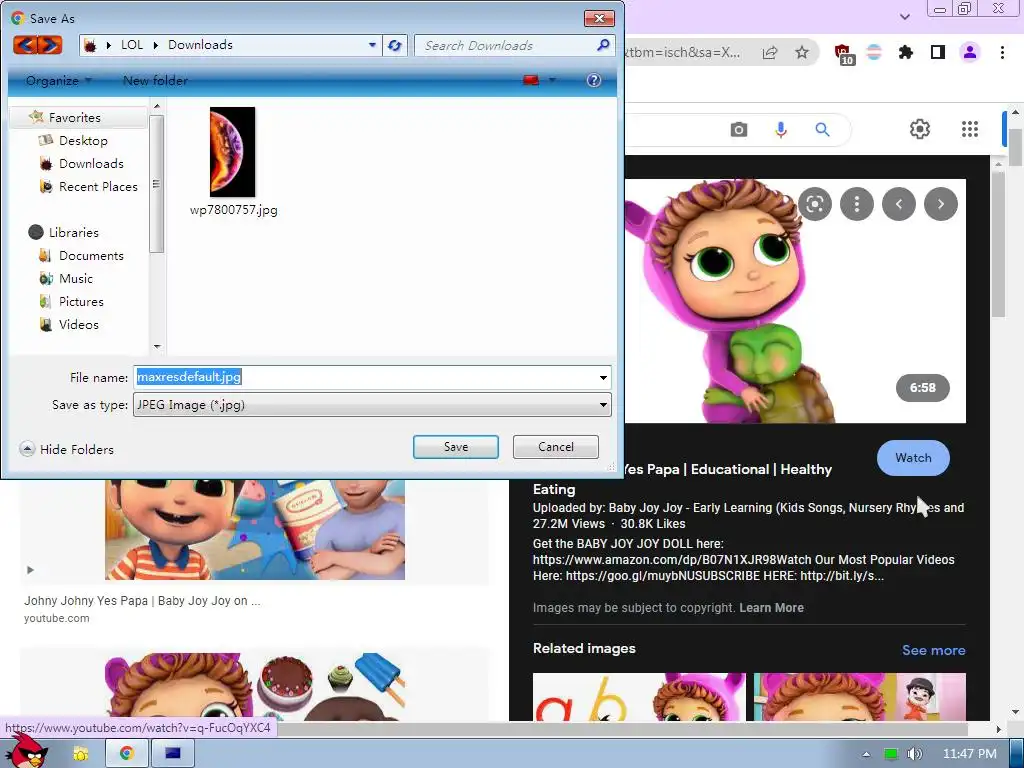
Task: Click the striped flag extension icon
Action: (874, 52)
